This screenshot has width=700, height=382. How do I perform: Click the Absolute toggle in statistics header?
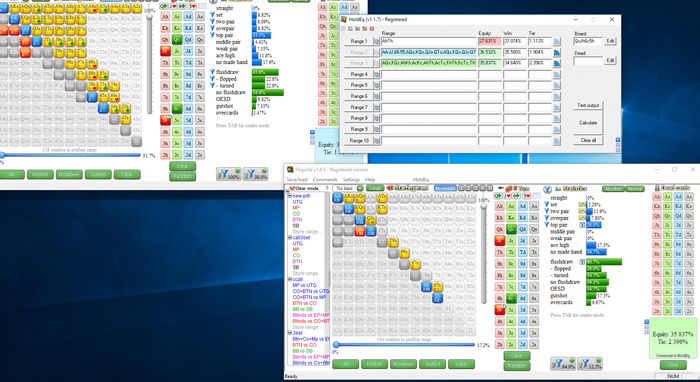pyautogui.click(x=613, y=189)
